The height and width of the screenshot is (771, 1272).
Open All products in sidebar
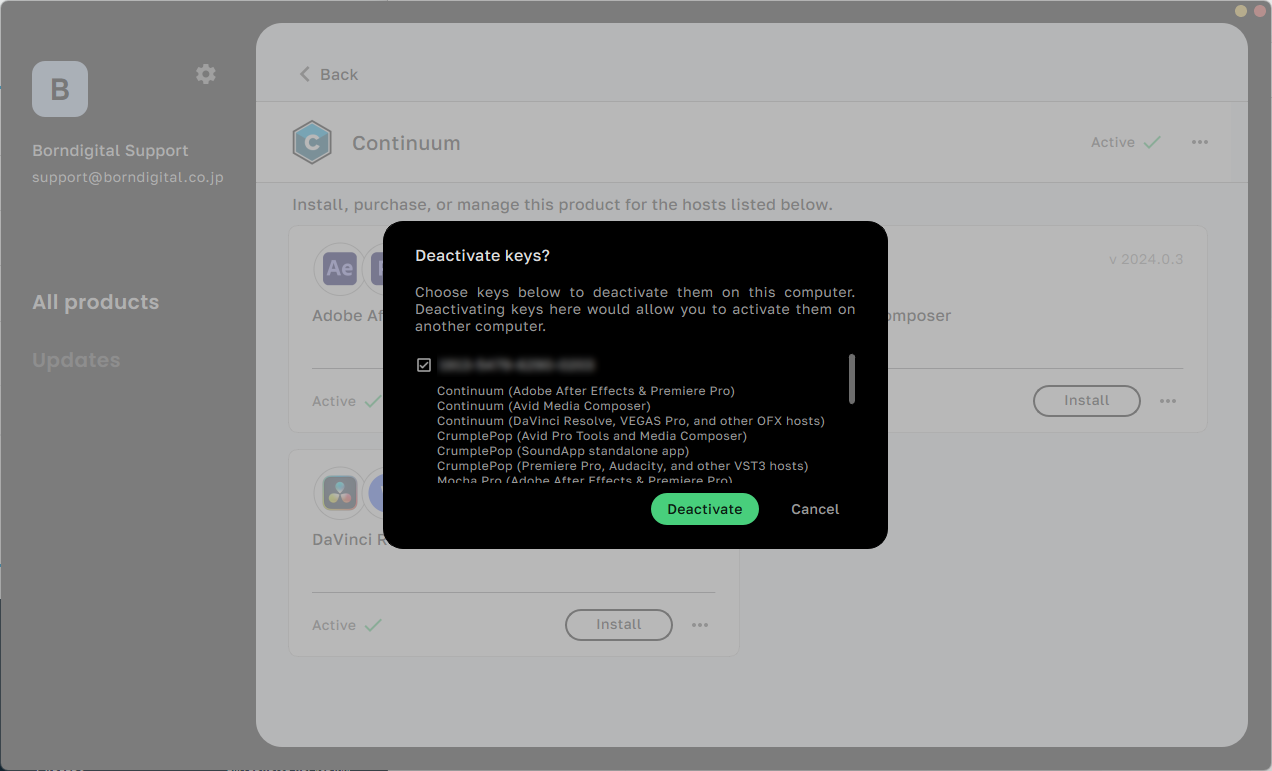(96, 302)
